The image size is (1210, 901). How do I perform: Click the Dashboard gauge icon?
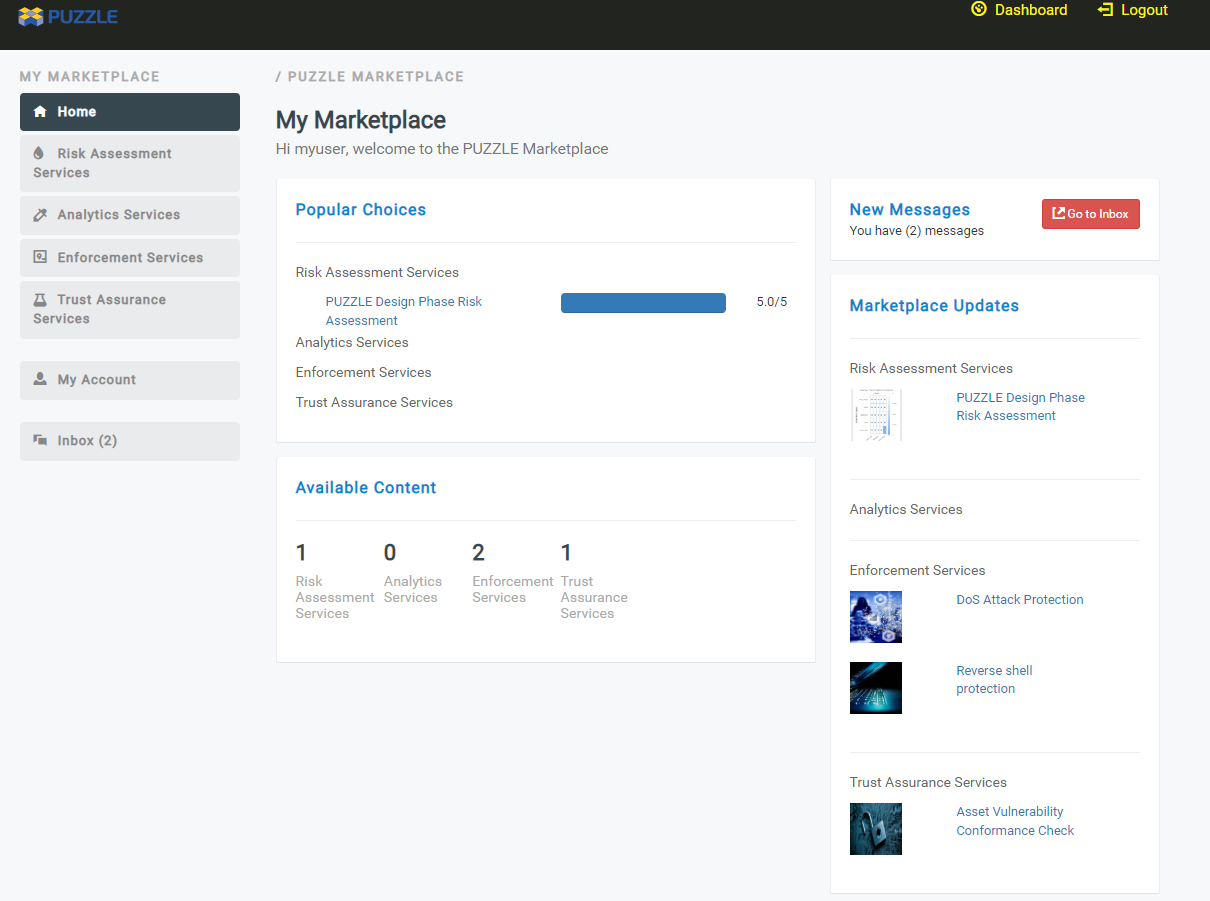[x=979, y=9]
